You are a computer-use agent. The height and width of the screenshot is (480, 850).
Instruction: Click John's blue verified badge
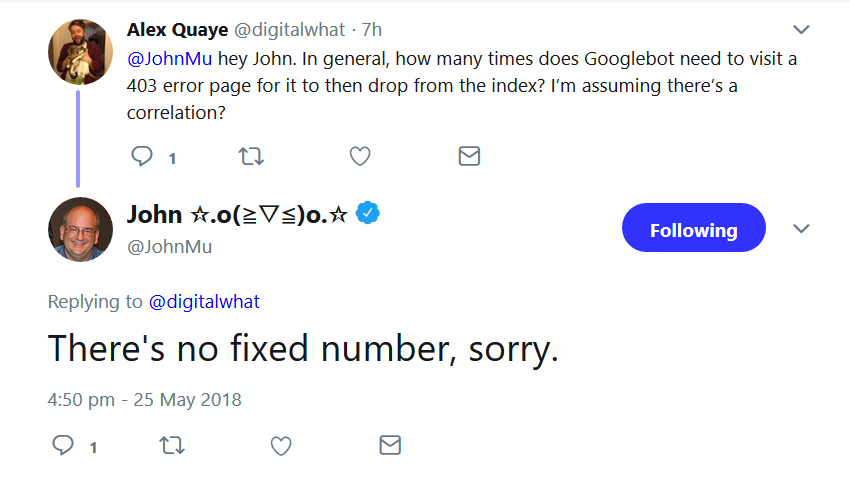pyautogui.click(x=369, y=213)
